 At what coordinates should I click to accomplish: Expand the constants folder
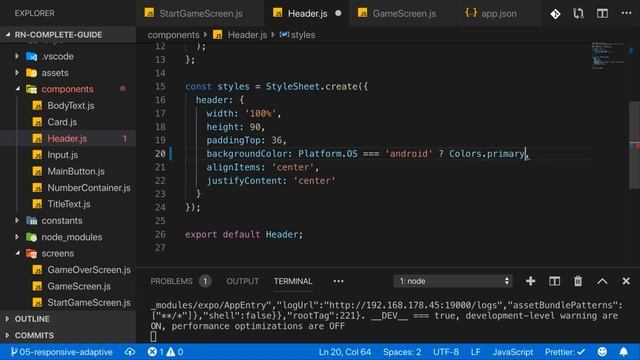coord(17,220)
